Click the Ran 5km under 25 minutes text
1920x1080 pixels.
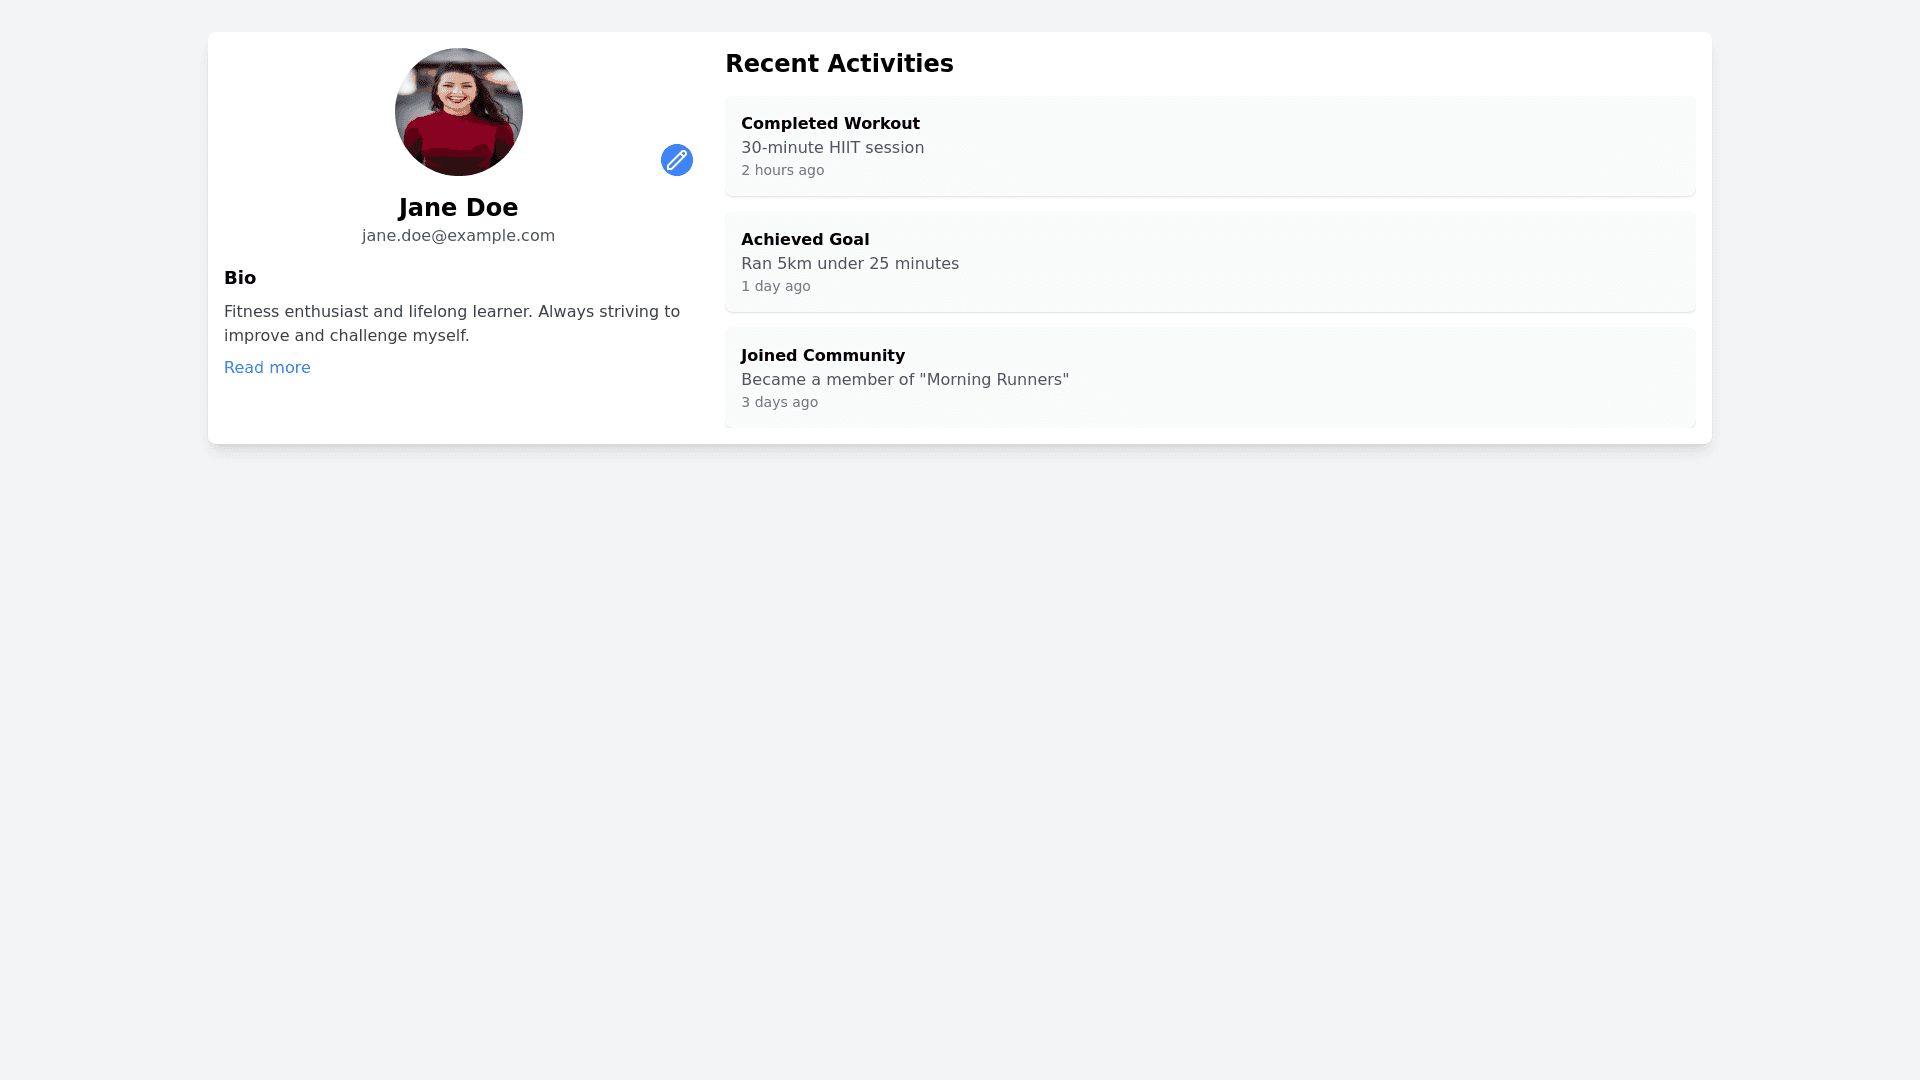click(x=849, y=264)
